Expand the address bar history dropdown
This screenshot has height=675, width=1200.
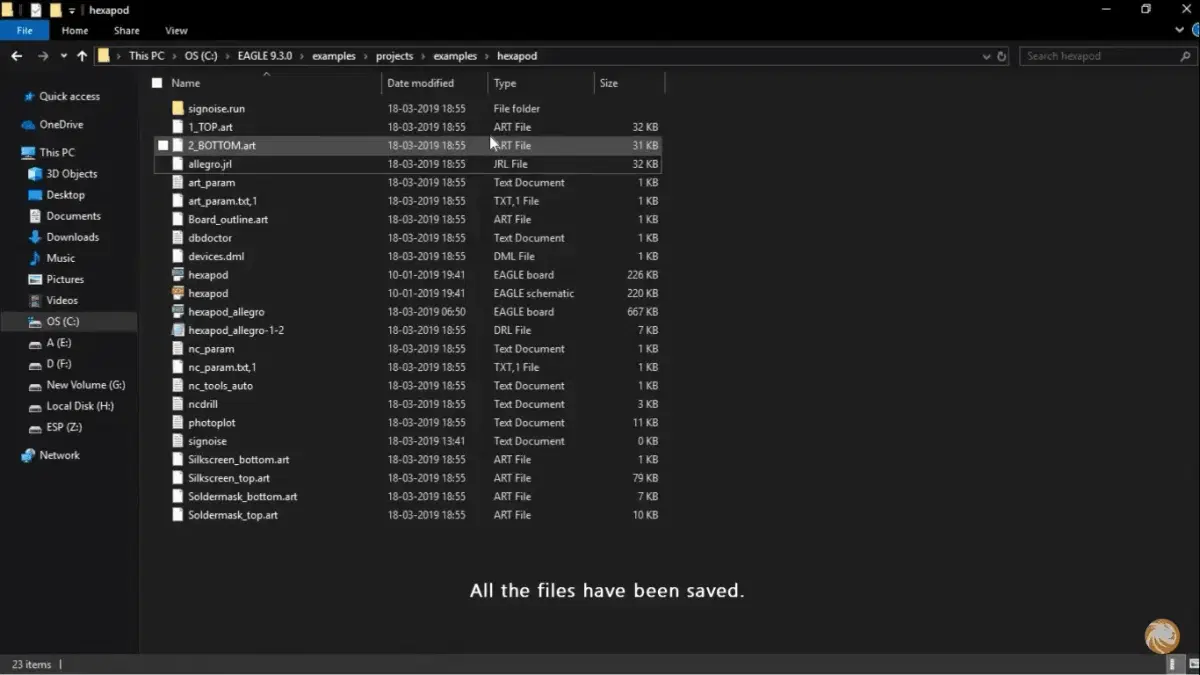pyautogui.click(x=986, y=57)
